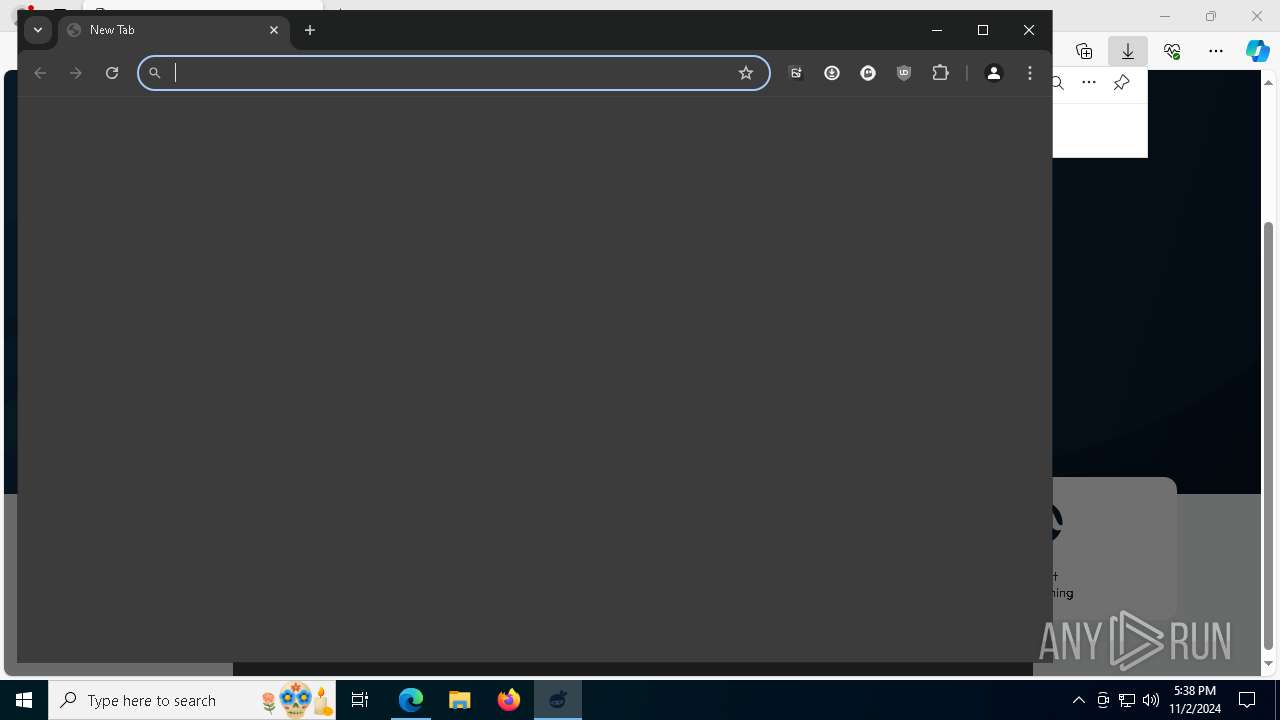Open Edge Browser essentials heart icon
Viewport: 1280px width, 720px height.
(x=1172, y=51)
